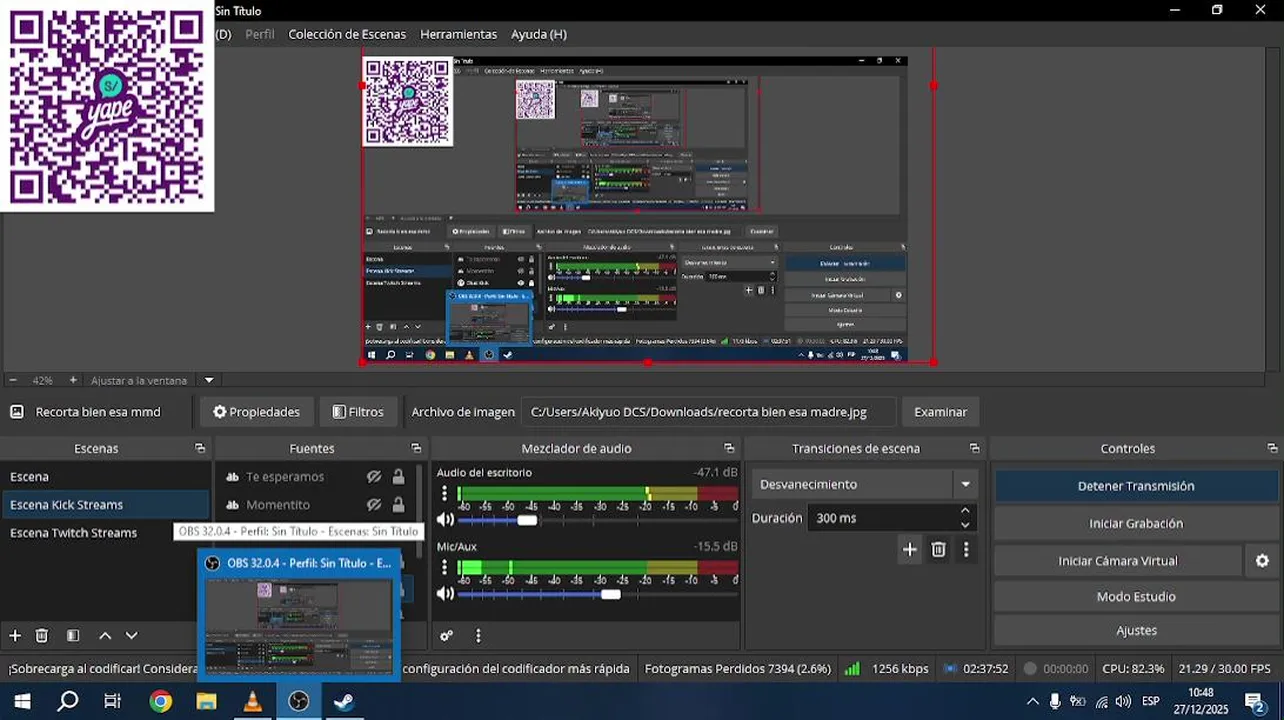This screenshot has height=720, width=1284.
Task: Undock the Transiciones de escena panel
Action: point(974,448)
